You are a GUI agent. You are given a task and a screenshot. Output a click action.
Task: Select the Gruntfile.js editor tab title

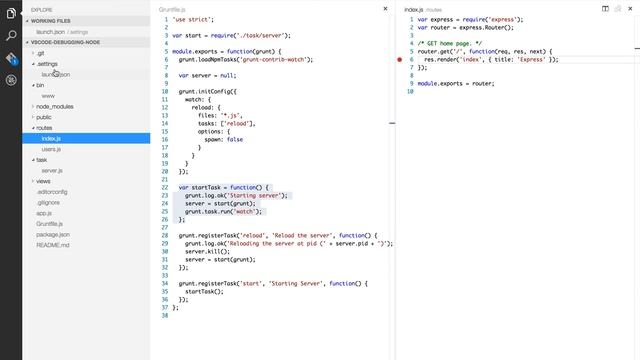tap(172, 9)
